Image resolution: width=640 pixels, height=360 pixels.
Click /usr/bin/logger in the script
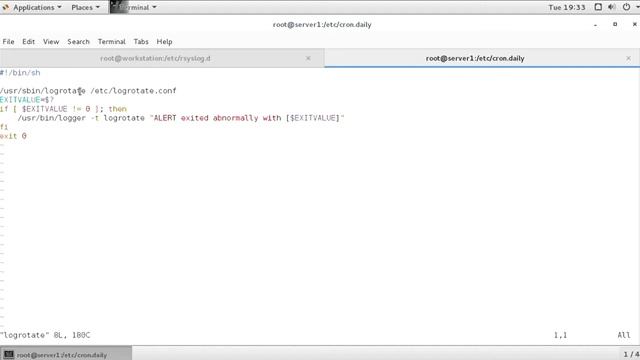pyautogui.click(x=52, y=118)
